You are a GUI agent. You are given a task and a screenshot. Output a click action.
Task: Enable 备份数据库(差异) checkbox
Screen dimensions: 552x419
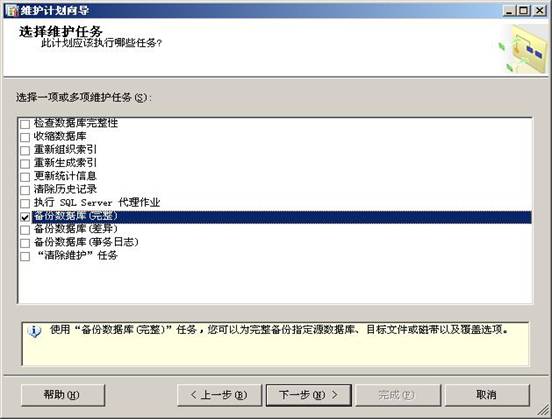(x=25, y=230)
